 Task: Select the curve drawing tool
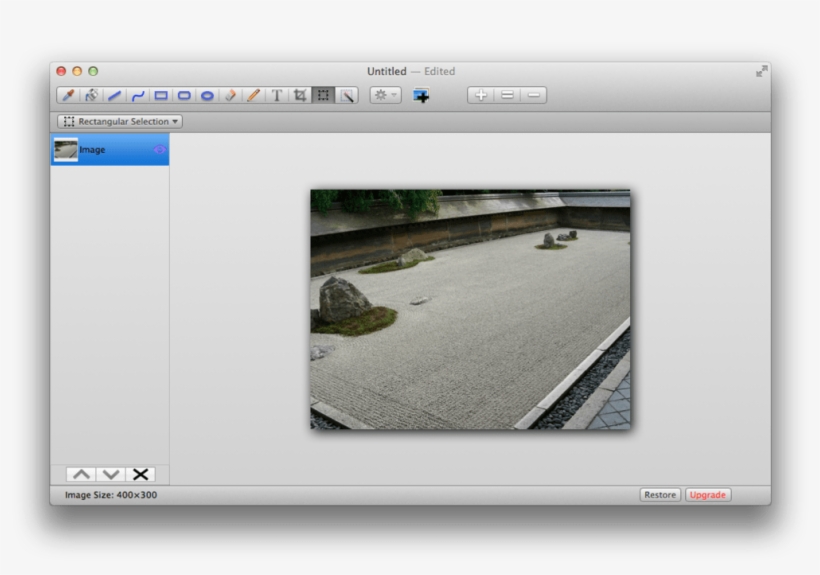[137, 96]
